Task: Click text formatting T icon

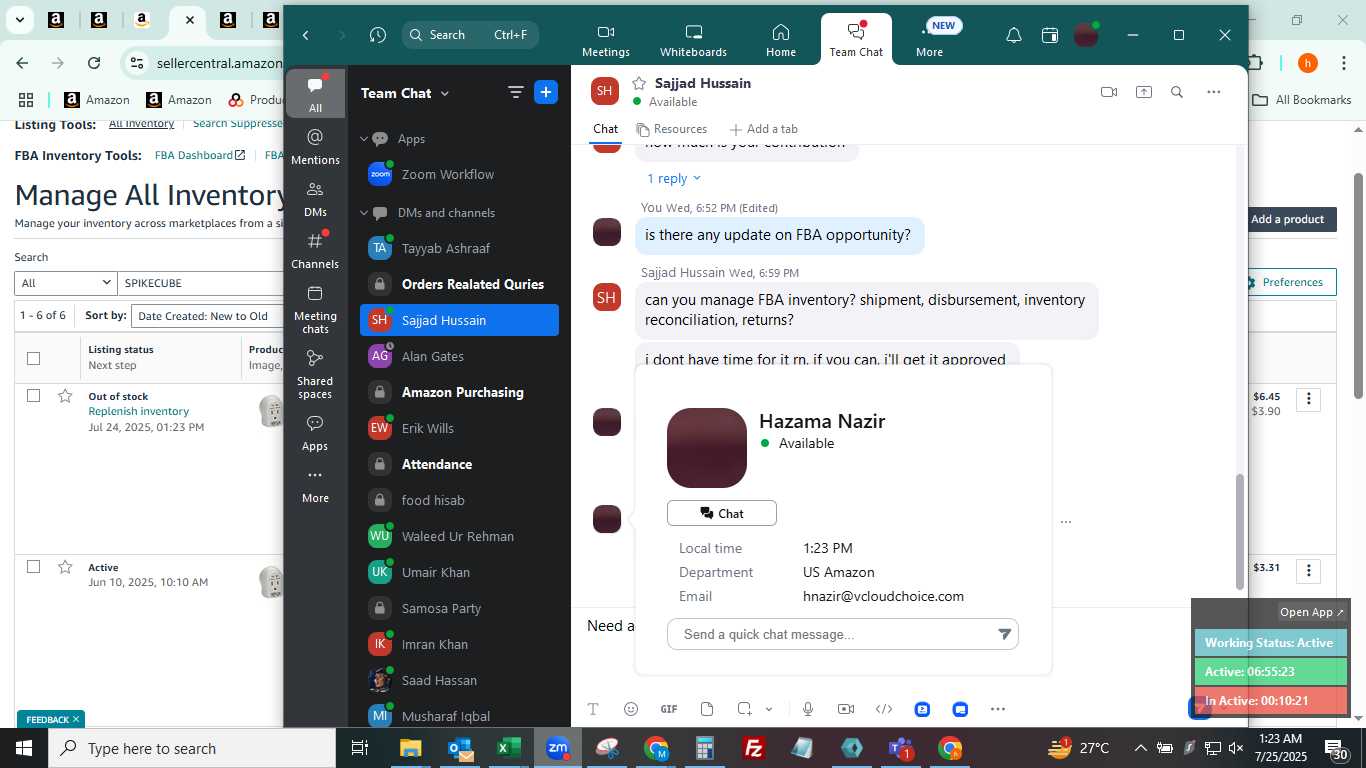Action: [x=593, y=709]
